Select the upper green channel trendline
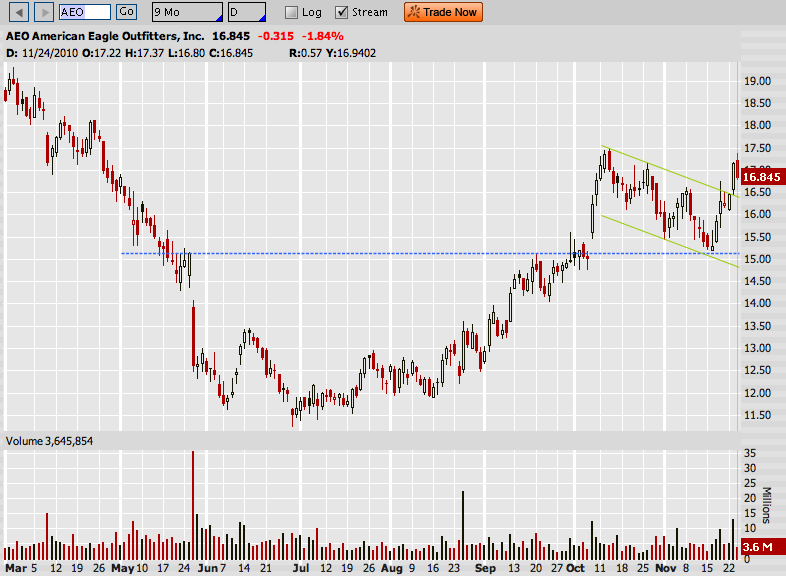Image resolution: width=786 pixels, height=576 pixels. coord(660,170)
